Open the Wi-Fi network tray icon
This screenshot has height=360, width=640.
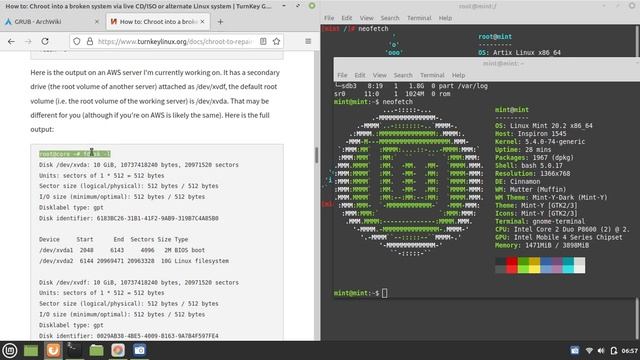(x=589, y=351)
